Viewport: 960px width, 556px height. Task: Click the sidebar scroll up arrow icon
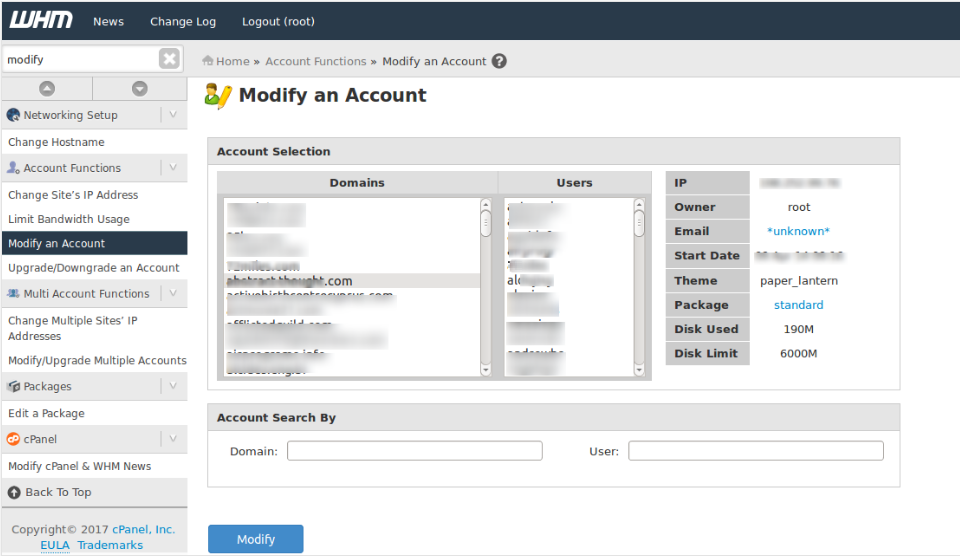pos(47,89)
